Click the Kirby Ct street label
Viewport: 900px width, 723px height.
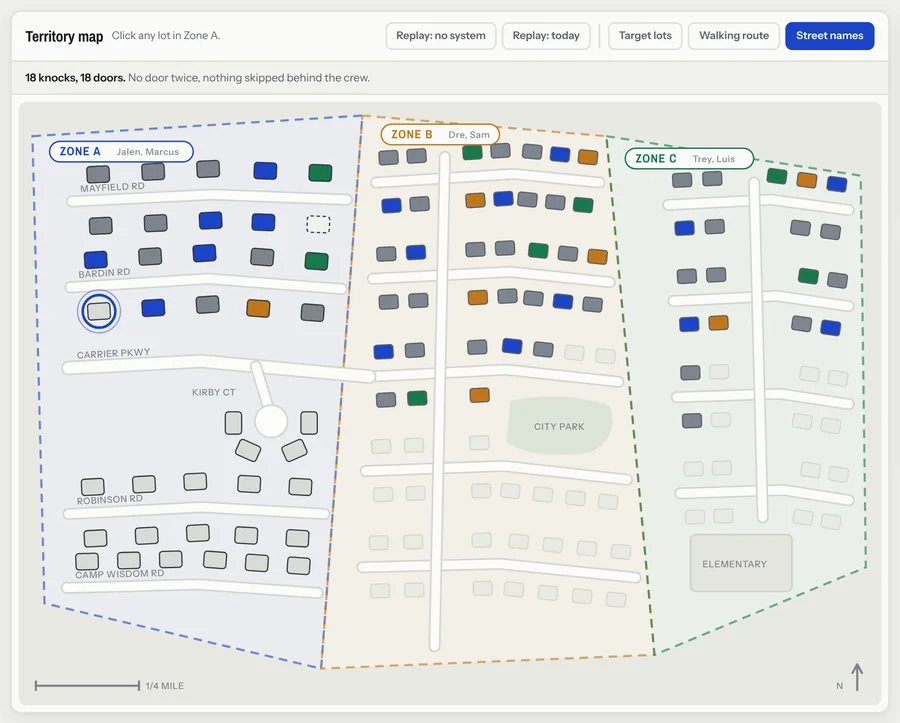(214, 392)
